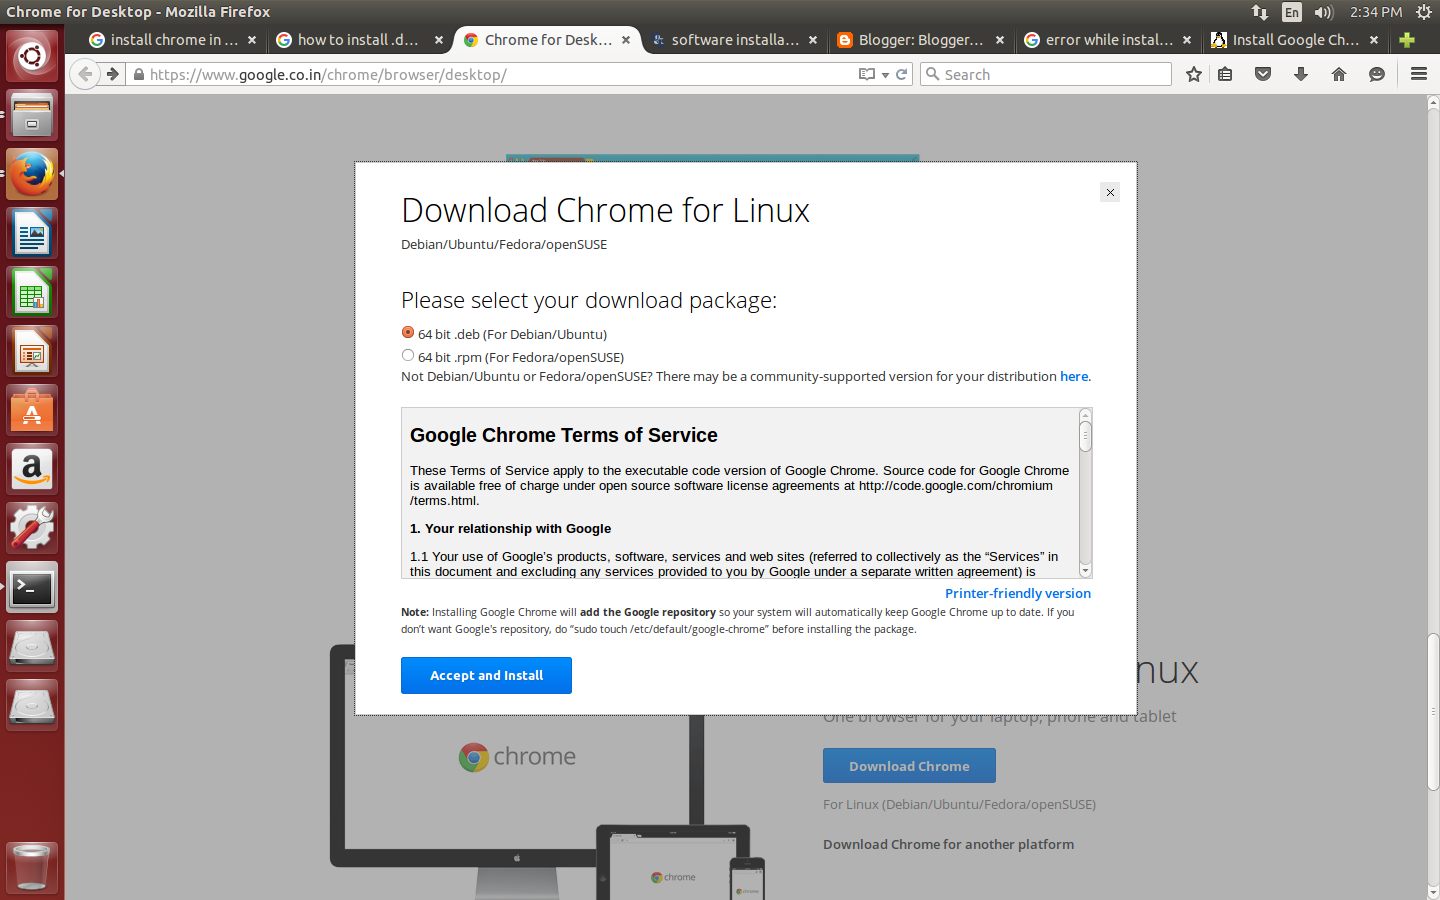Click Download Chrome button behind dialog

pyautogui.click(x=909, y=766)
